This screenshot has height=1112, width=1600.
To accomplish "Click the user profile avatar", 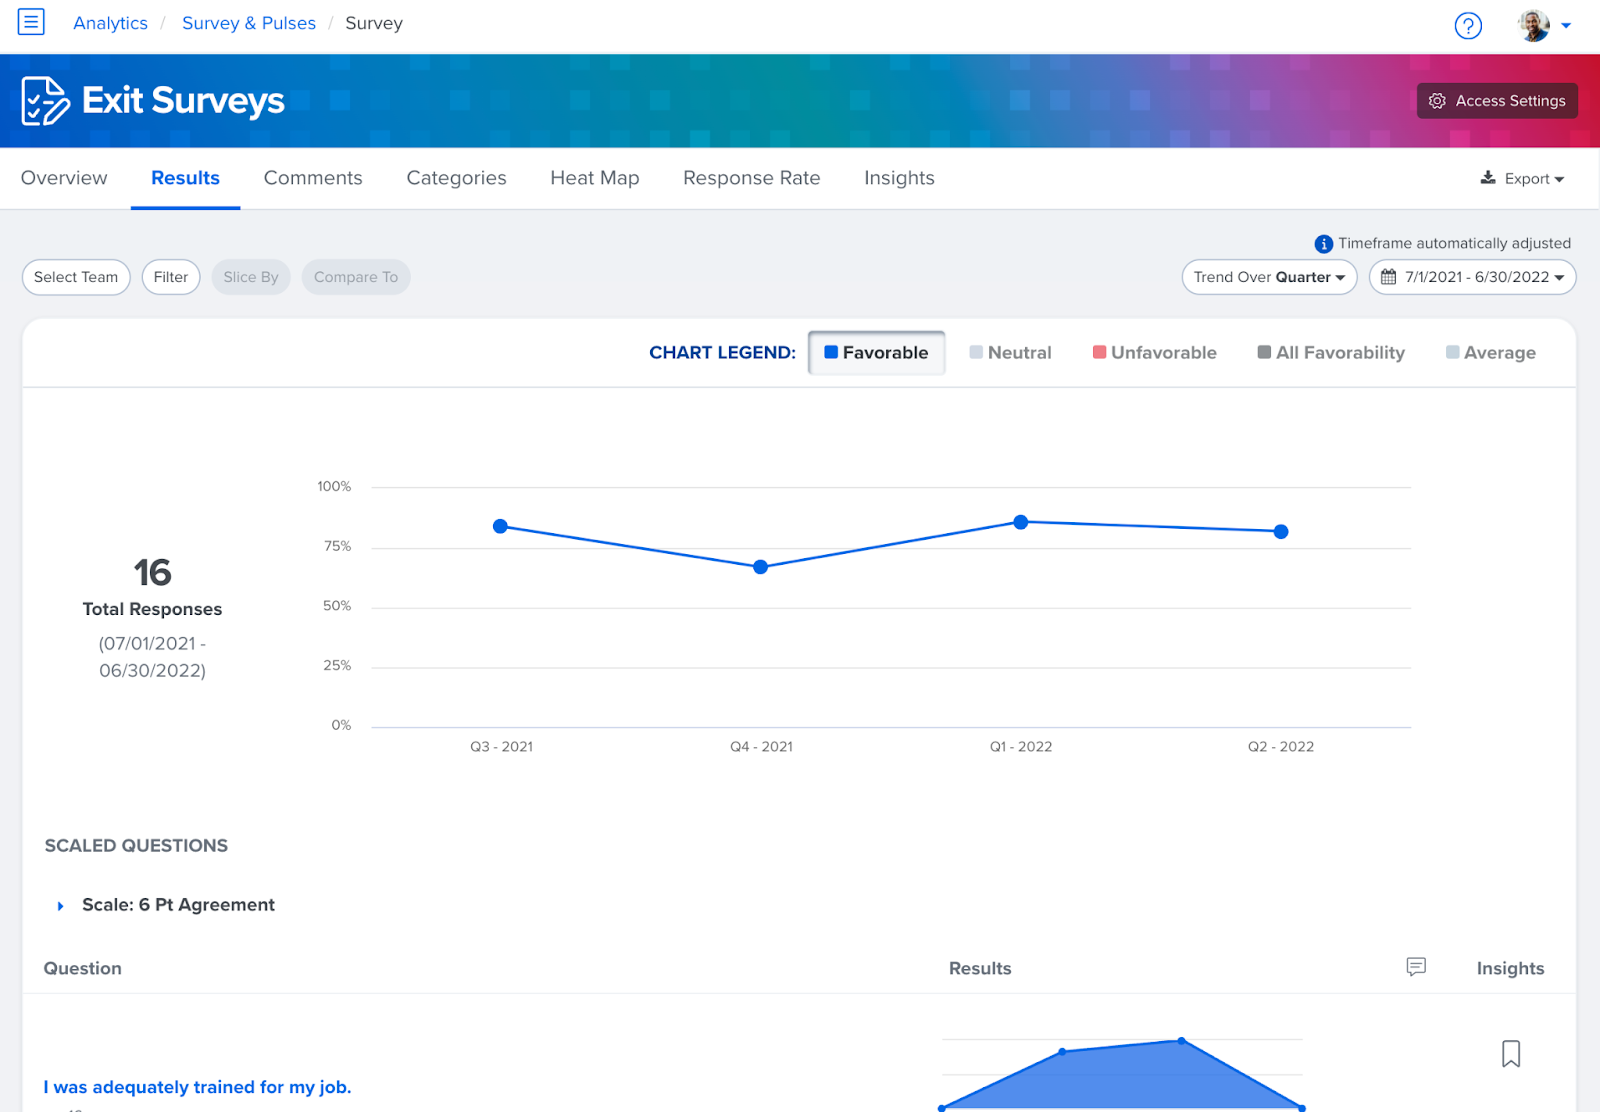I will coord(1533,25).
